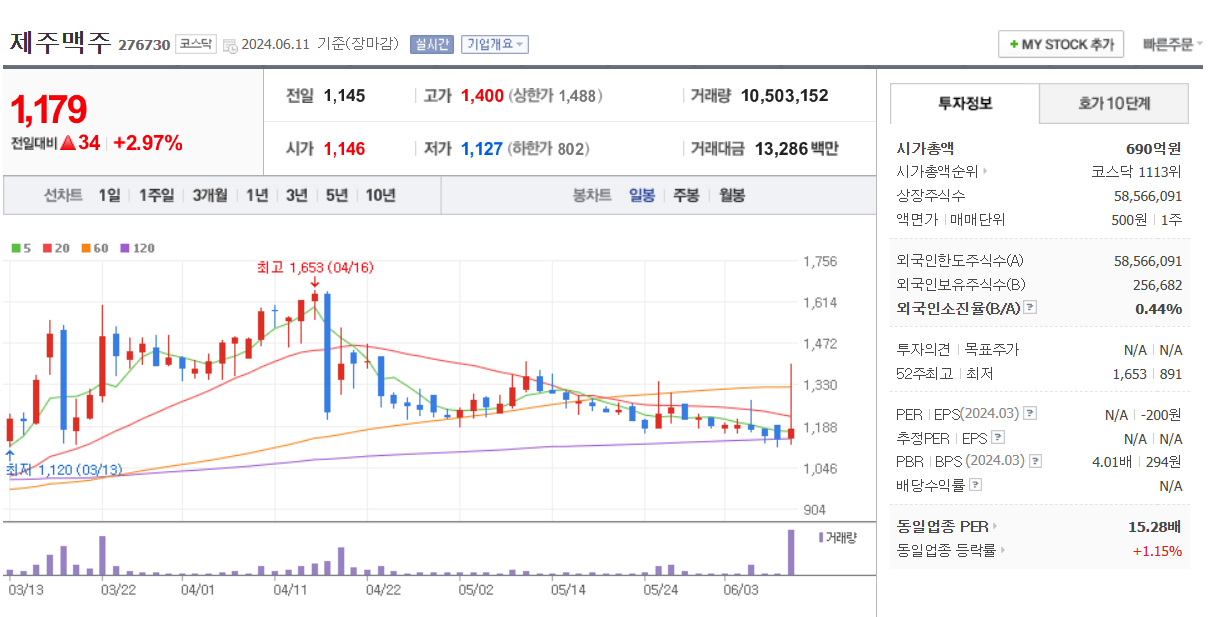Switch to the 호가10단계 tab
This screenshot has height=617, width=1210.
1114,103
